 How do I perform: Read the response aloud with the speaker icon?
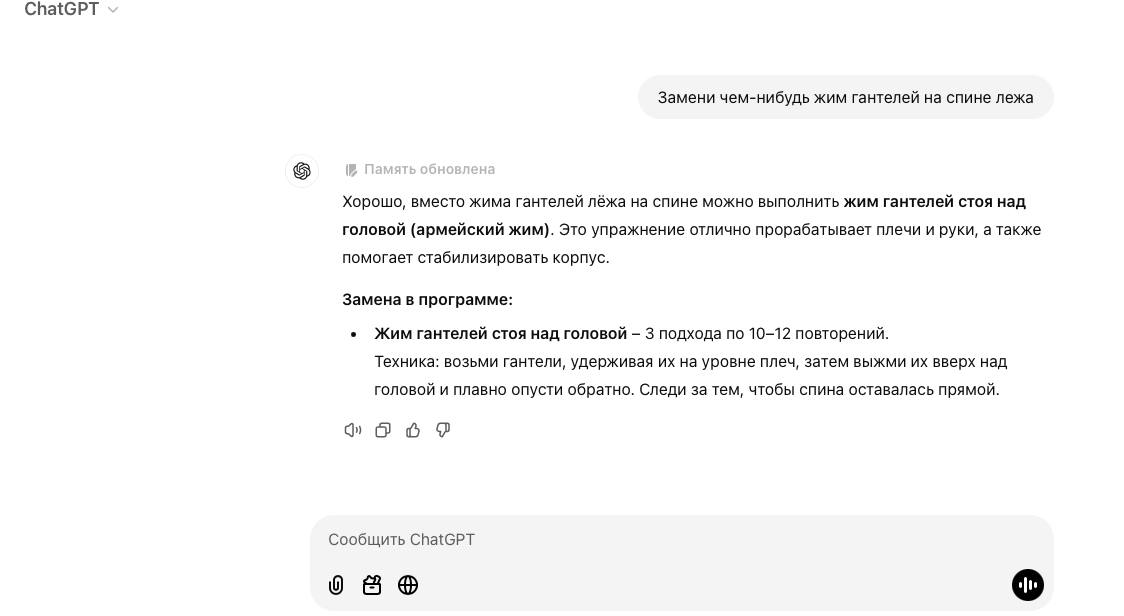click(x=352, y=429)
